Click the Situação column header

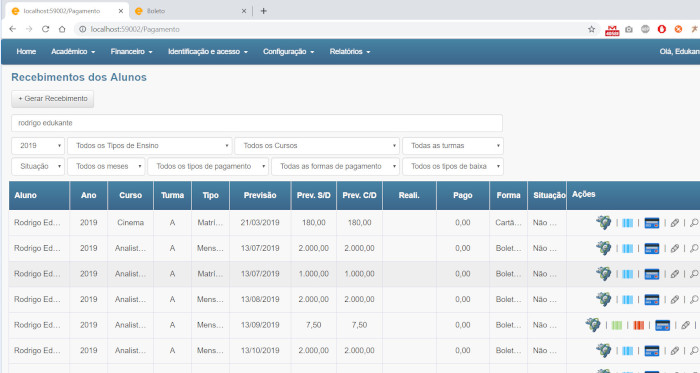(x=547, y=195)
